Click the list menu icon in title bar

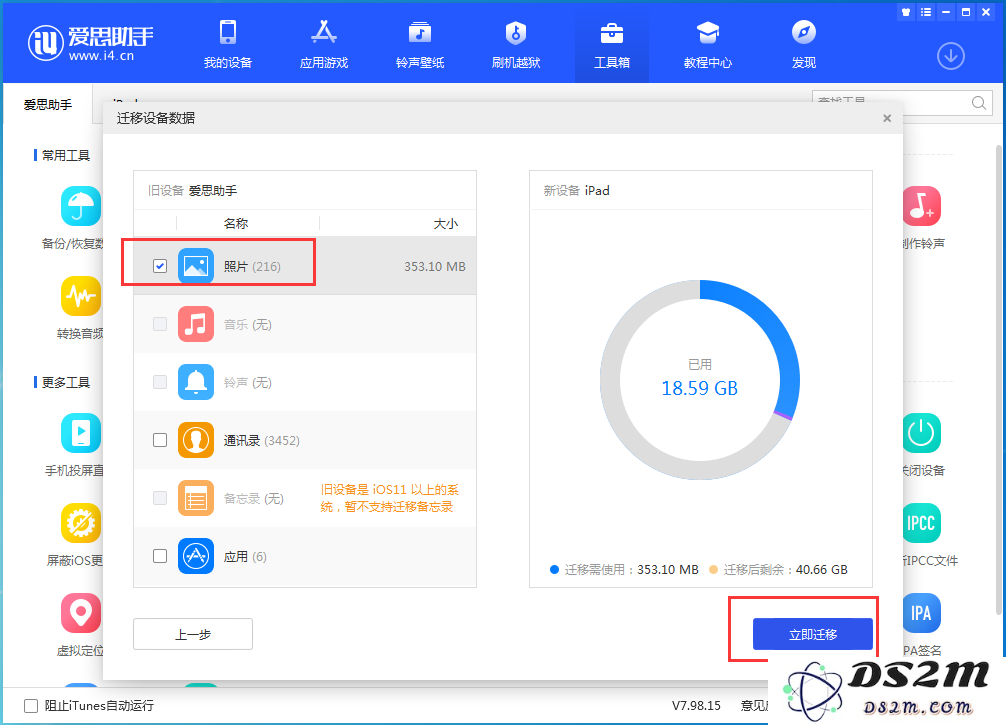926,12
